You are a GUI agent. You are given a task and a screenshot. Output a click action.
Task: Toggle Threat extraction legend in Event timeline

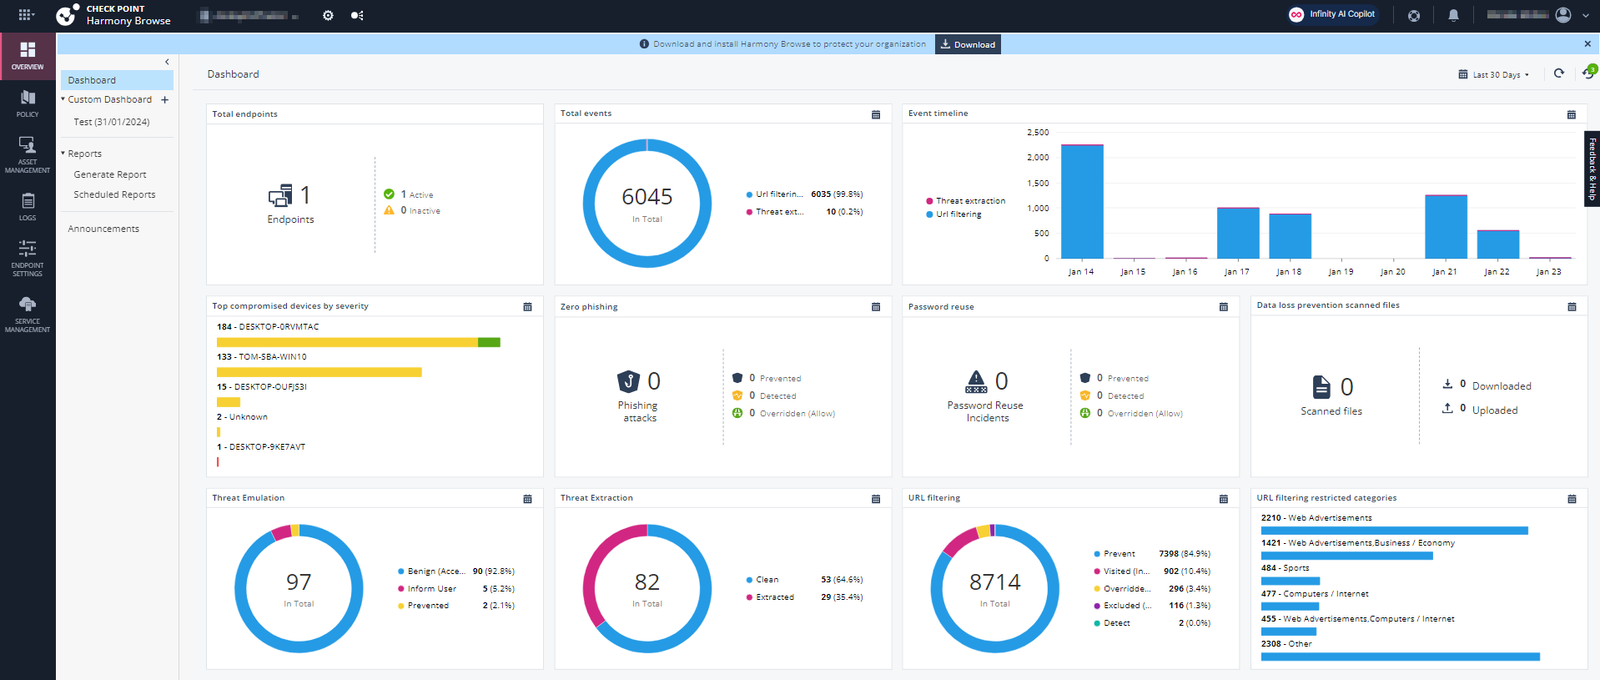click(x=969, y=201)
